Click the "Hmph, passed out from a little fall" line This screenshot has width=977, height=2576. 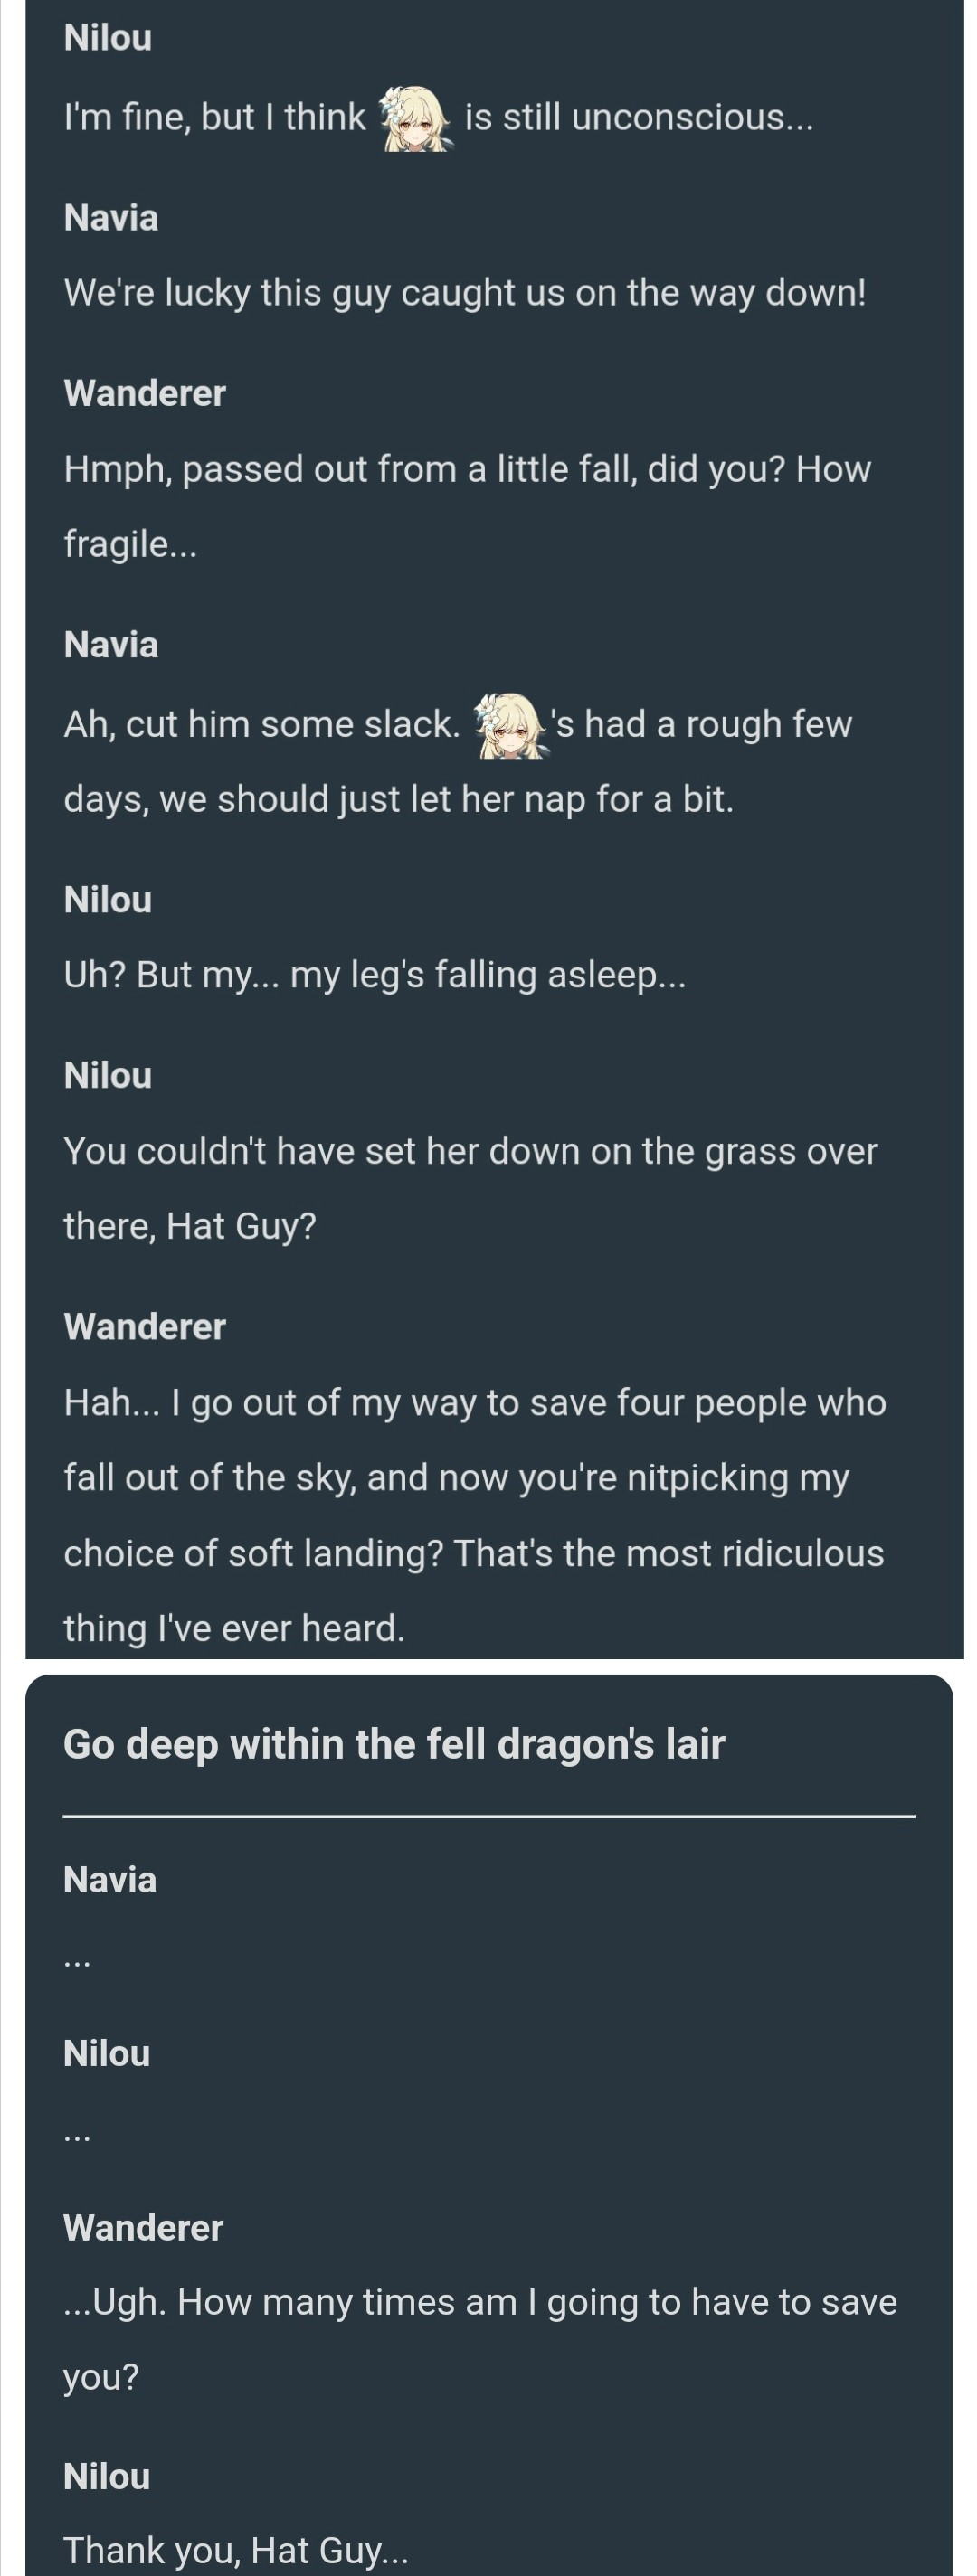click(x=467, y=469)
